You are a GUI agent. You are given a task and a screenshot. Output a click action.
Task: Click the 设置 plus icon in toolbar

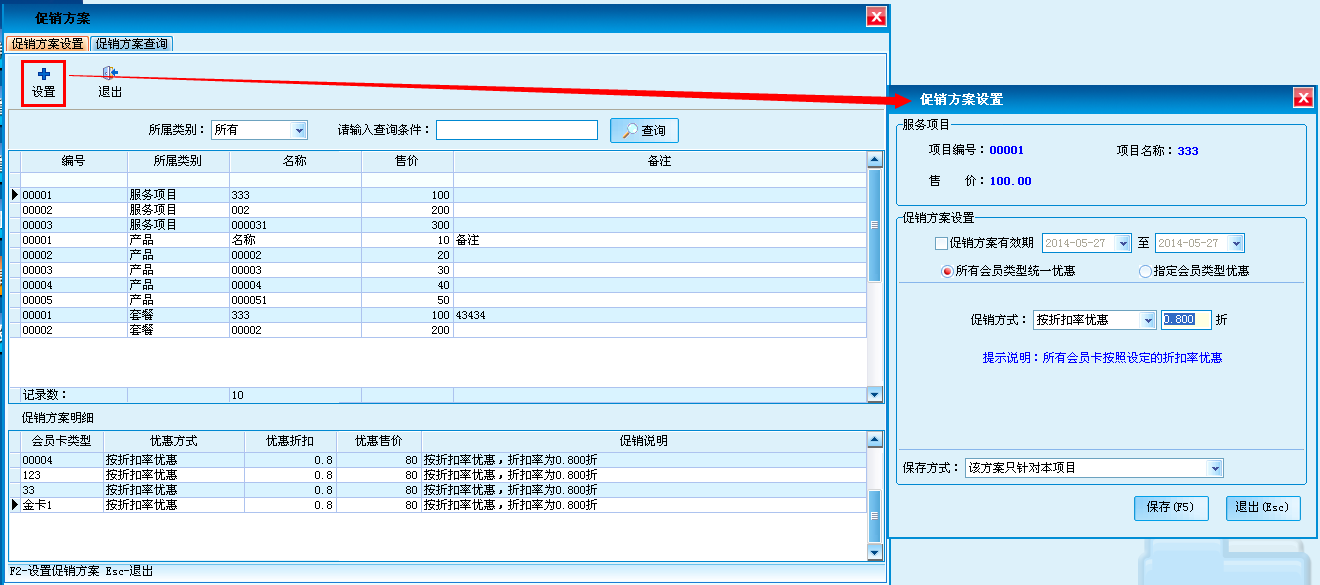click(44, 75)
